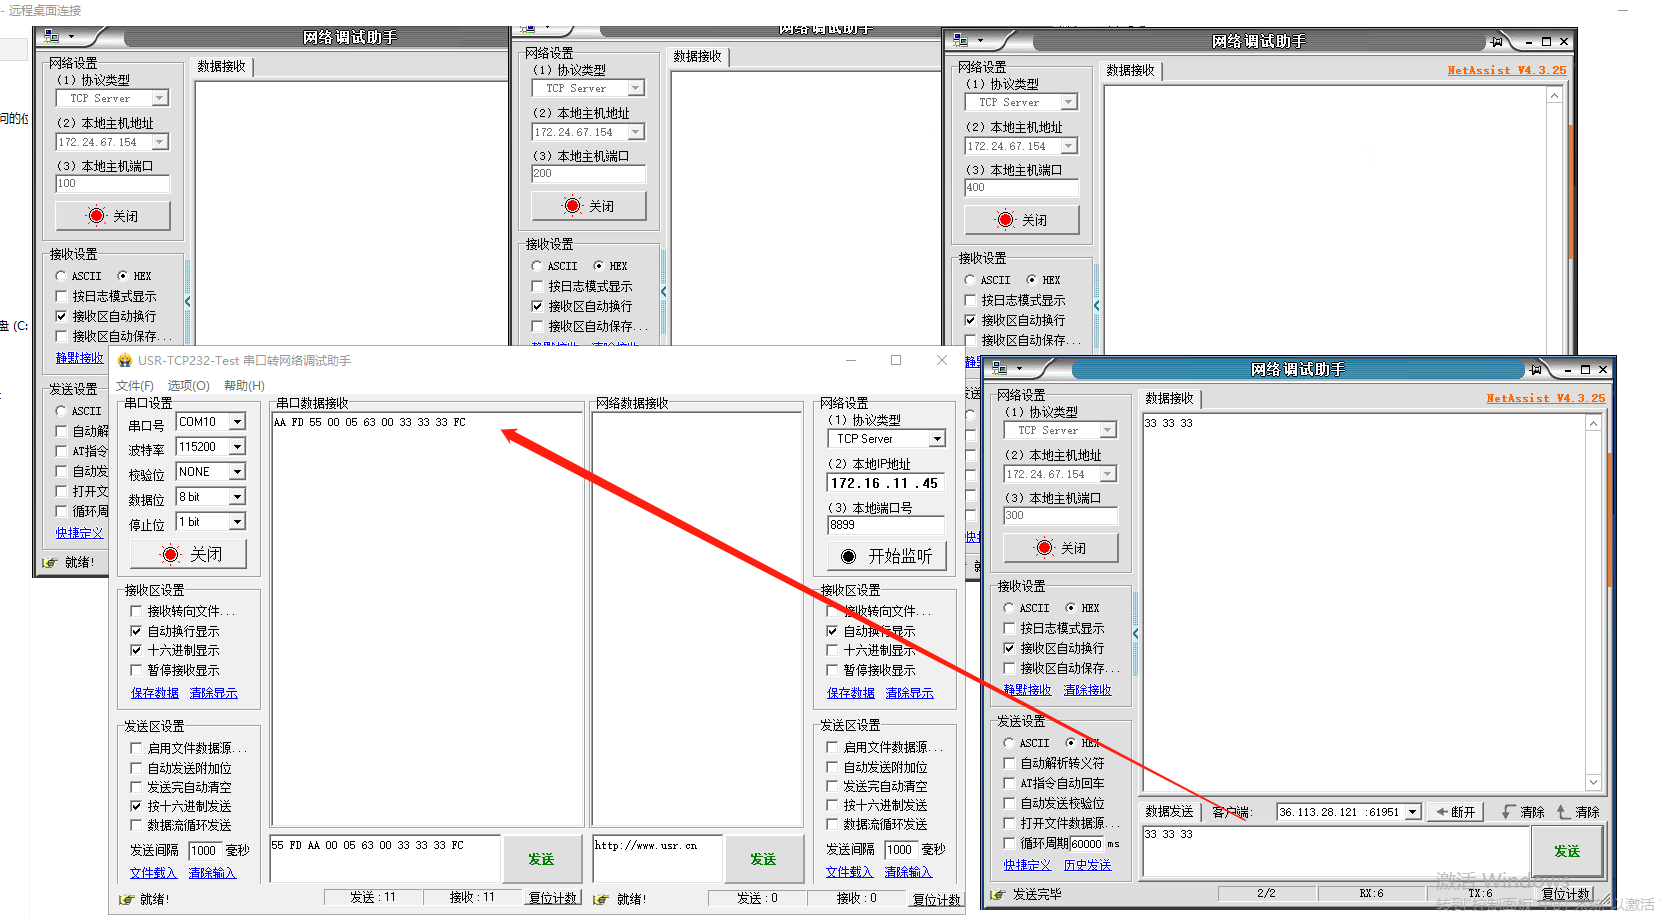The width and height of the screenshot is (1660, 919).
Task: Enable 数据流循环发送 in serial send settings
Action: 136,825
